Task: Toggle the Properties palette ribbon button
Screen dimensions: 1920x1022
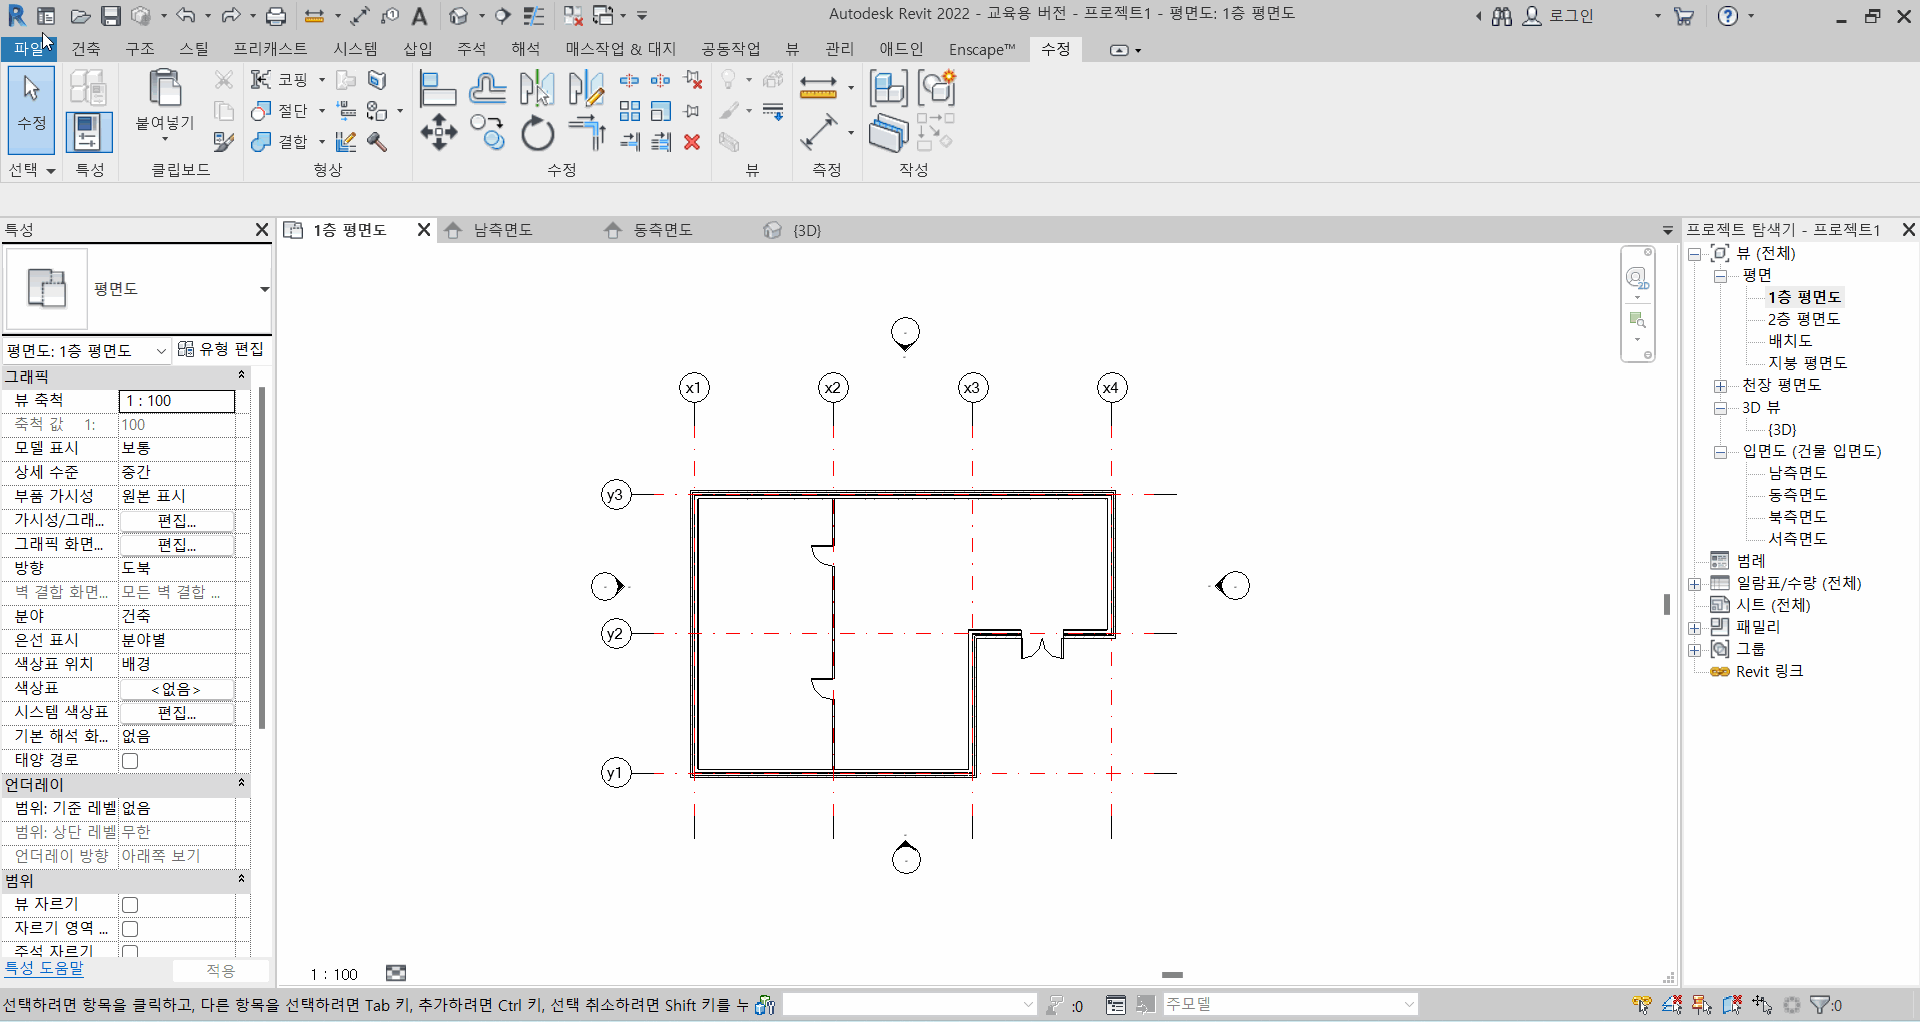Action: (x=88, y=133)
